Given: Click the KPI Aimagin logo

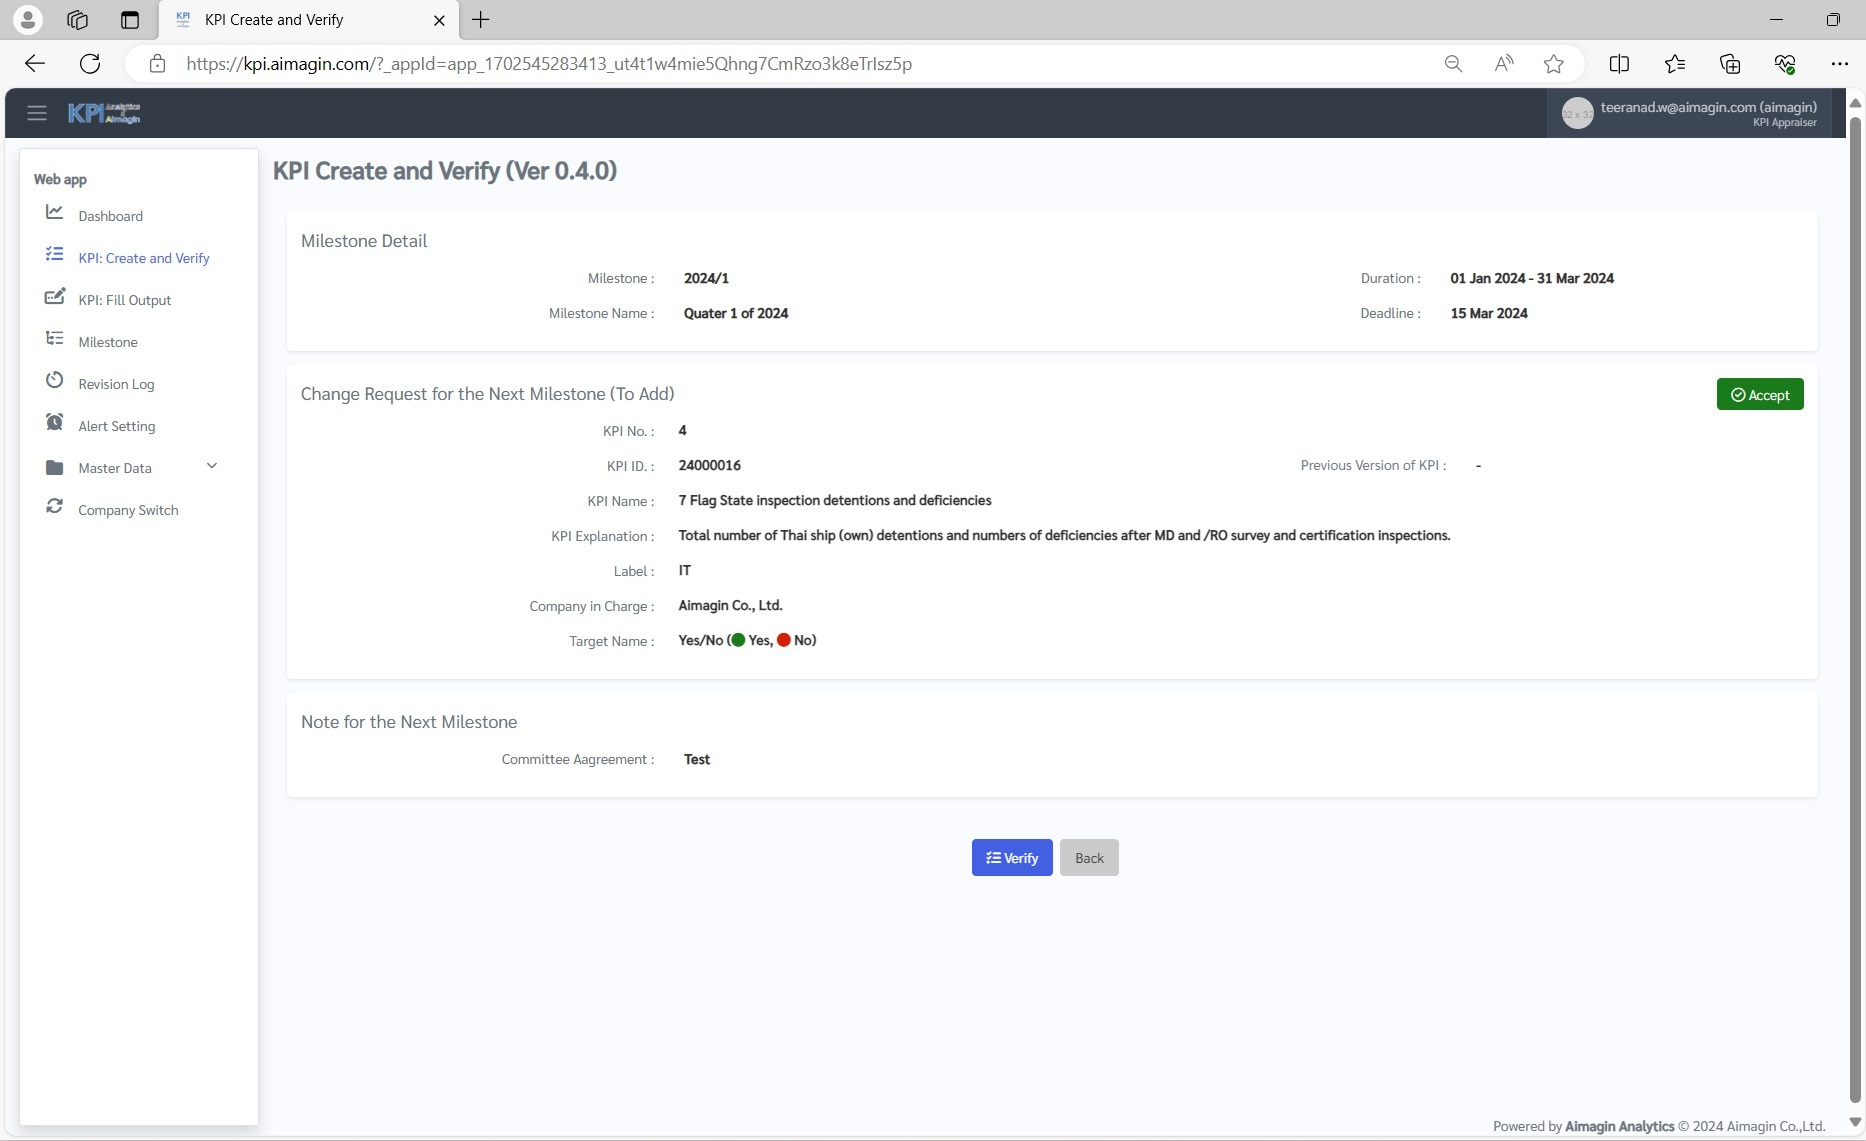Looking at the screenshot, I should click(104, 113).
